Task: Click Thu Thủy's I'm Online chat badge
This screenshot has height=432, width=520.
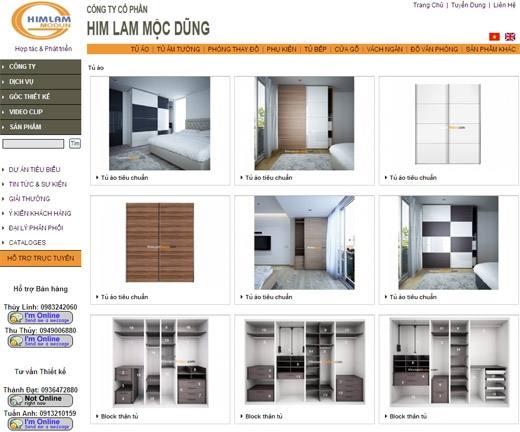Action: click(40, 341)
